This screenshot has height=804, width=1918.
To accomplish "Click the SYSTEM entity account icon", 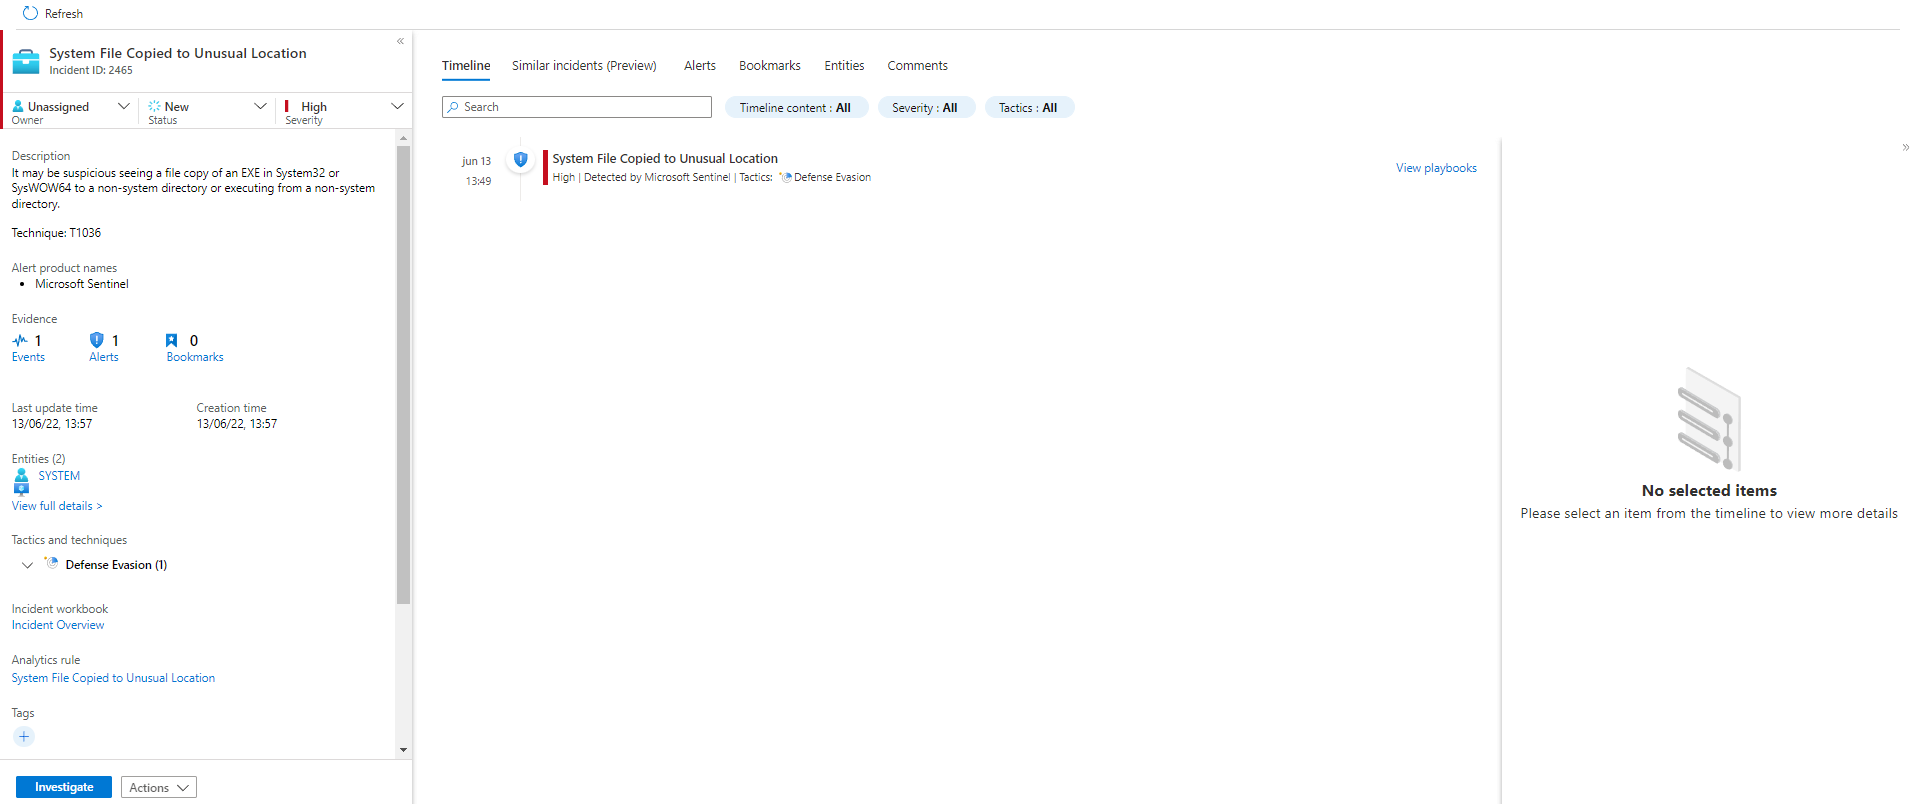I will point(21,482).
